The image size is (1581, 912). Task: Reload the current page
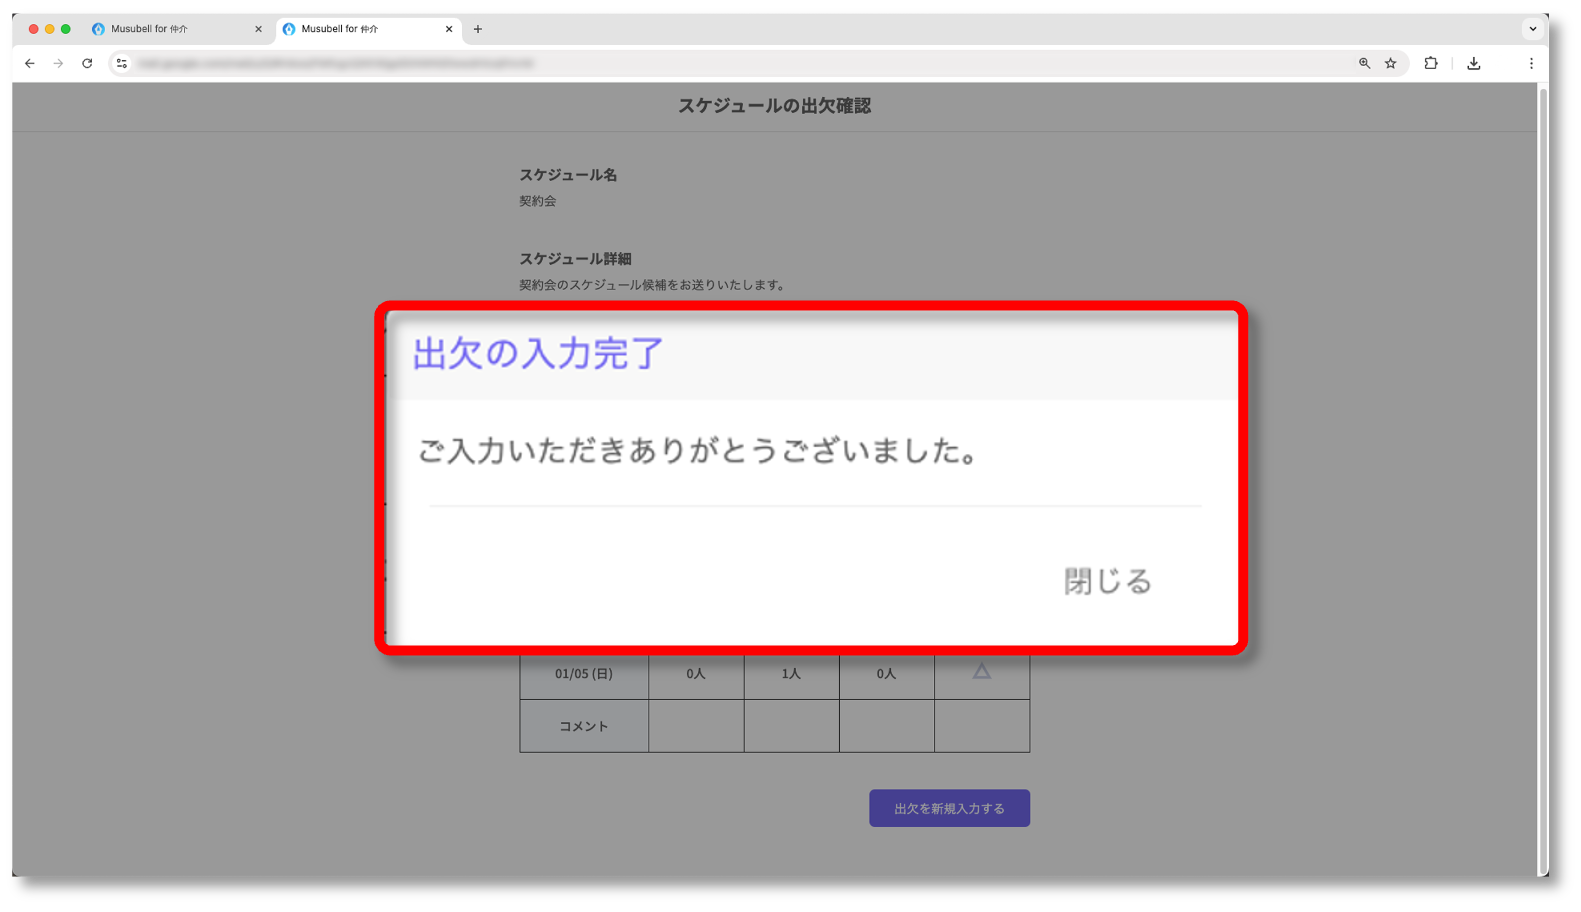click(87, 63)
